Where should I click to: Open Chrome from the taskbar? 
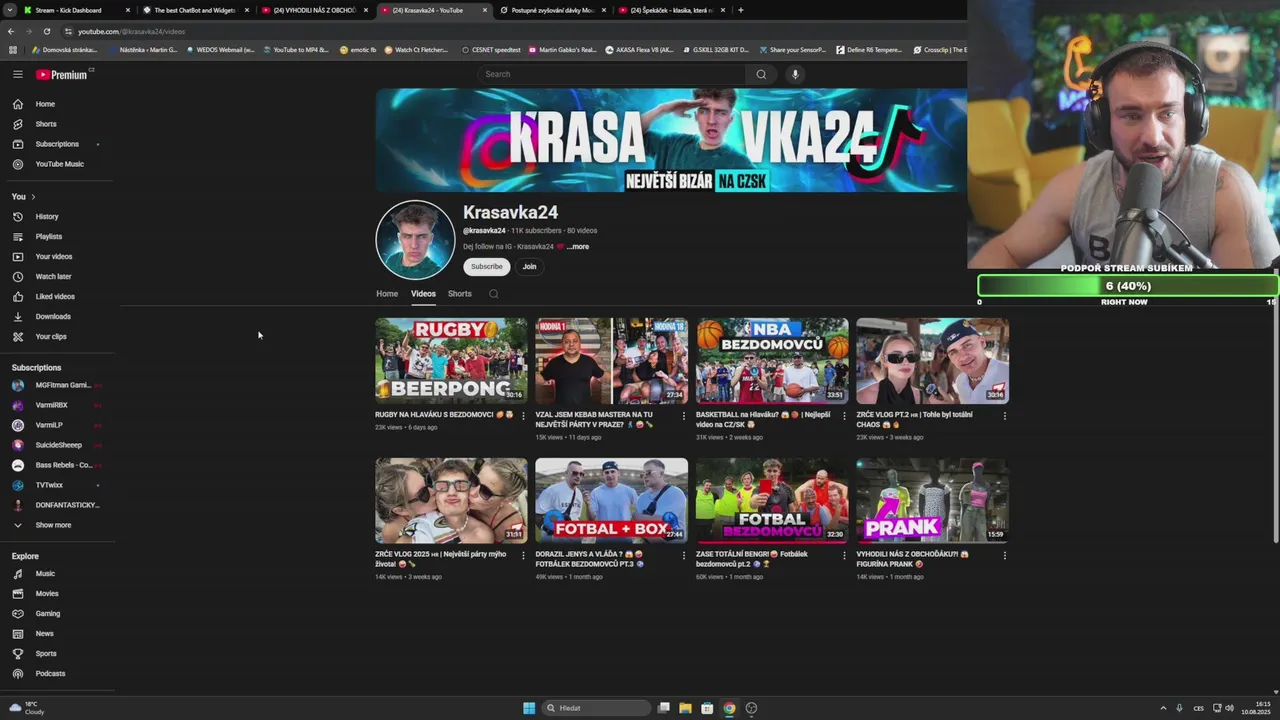729,708
